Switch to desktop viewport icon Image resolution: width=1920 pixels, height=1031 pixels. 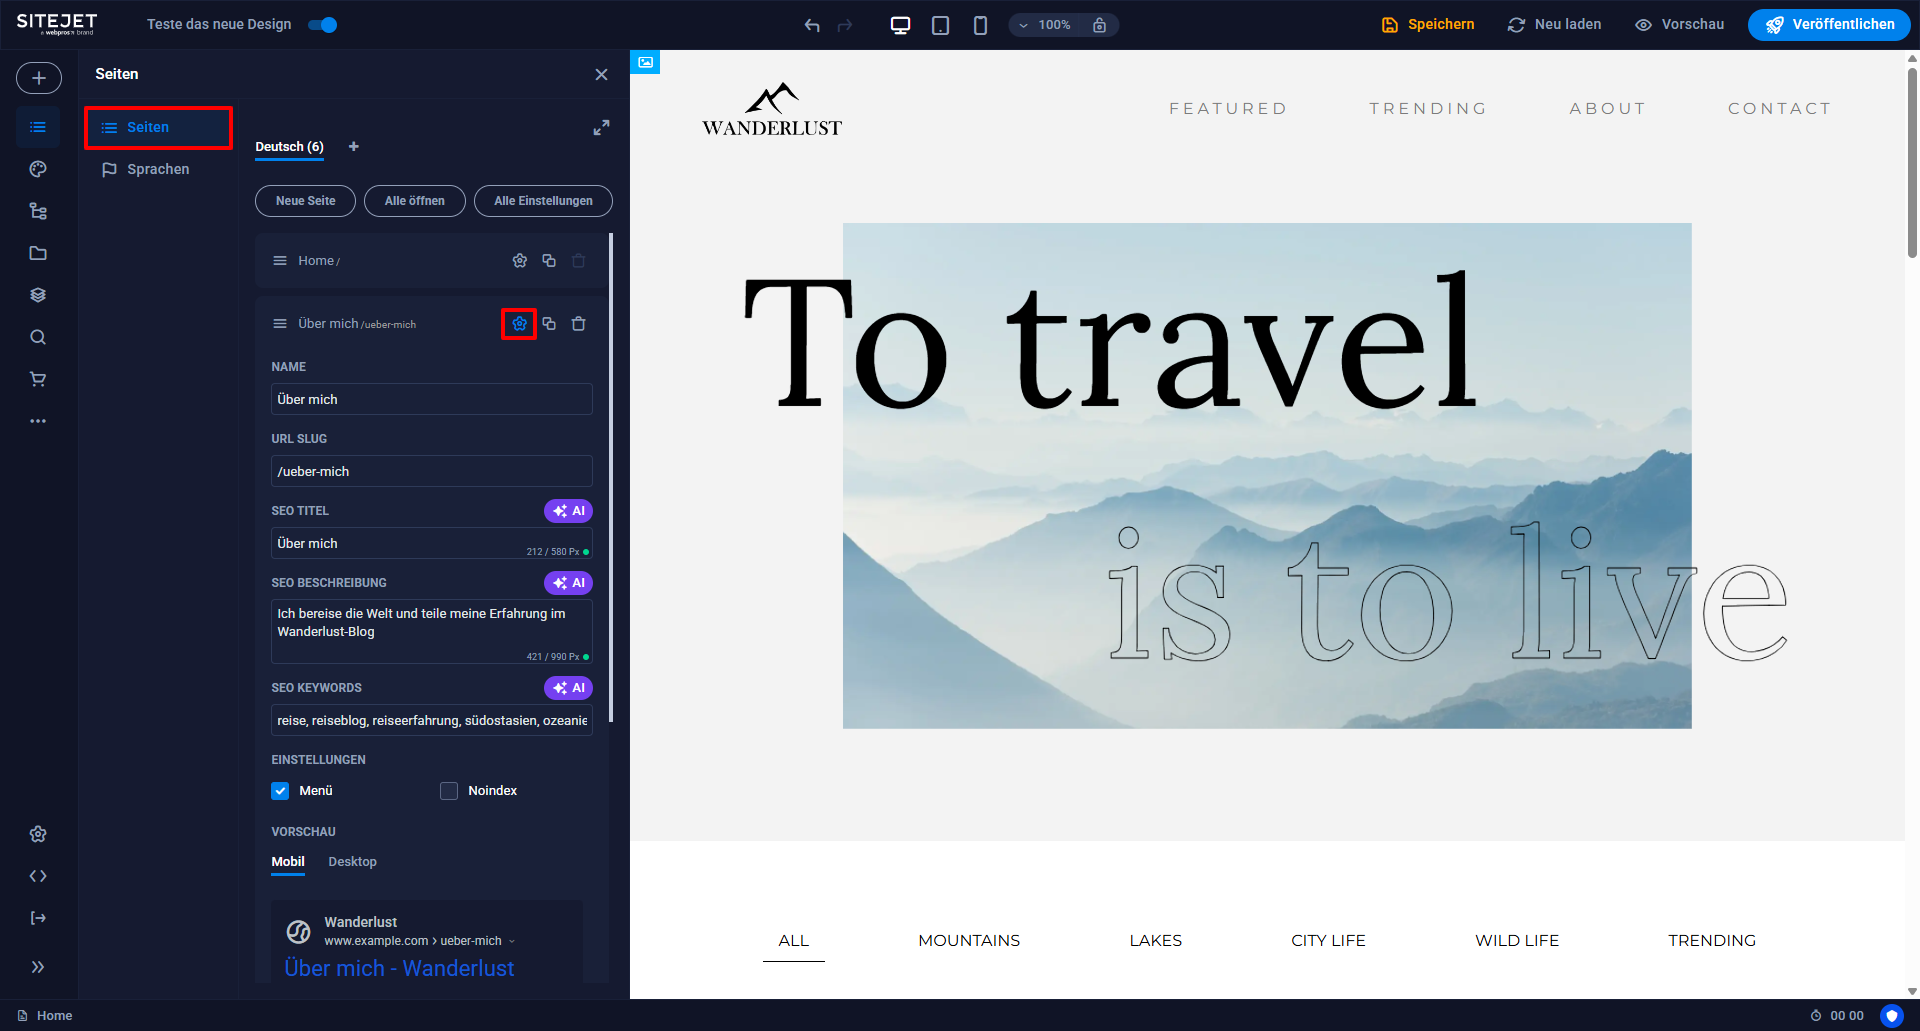[900, 25]
